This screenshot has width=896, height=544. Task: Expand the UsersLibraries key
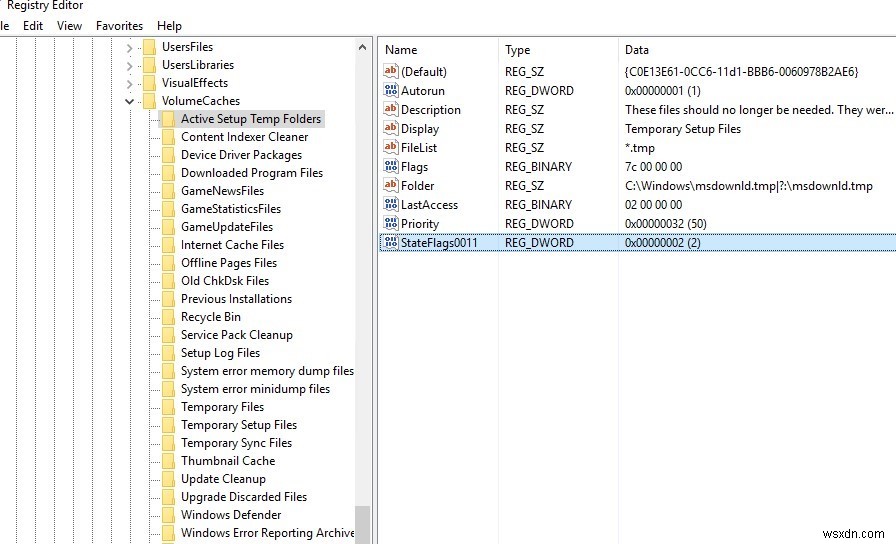click(130, 66)
